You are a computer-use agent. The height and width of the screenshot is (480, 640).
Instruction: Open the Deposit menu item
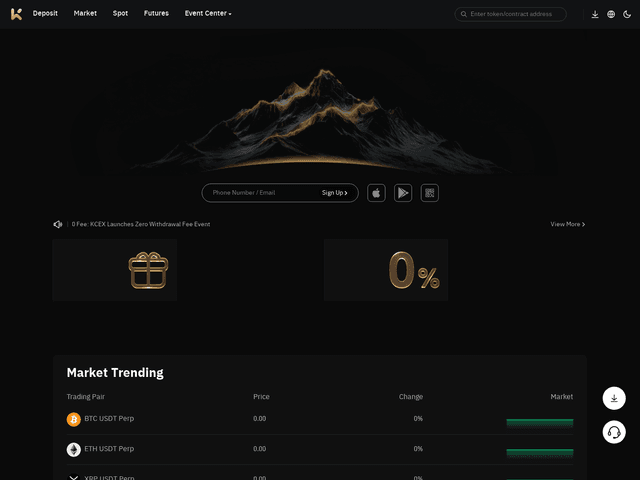tap(45, 14)
